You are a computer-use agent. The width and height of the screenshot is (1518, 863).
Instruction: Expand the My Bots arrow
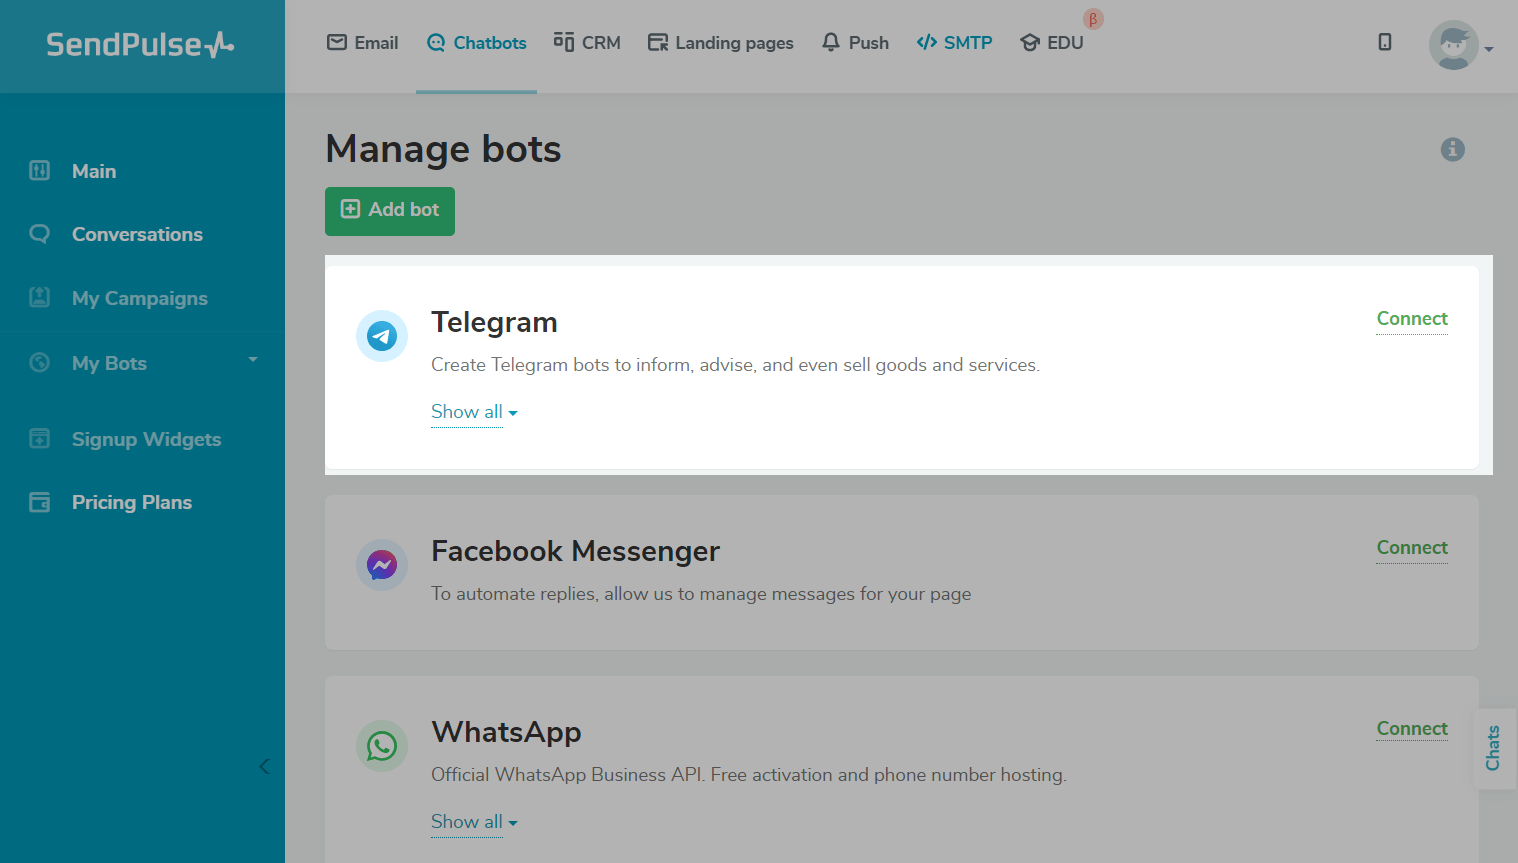[253, 360]
